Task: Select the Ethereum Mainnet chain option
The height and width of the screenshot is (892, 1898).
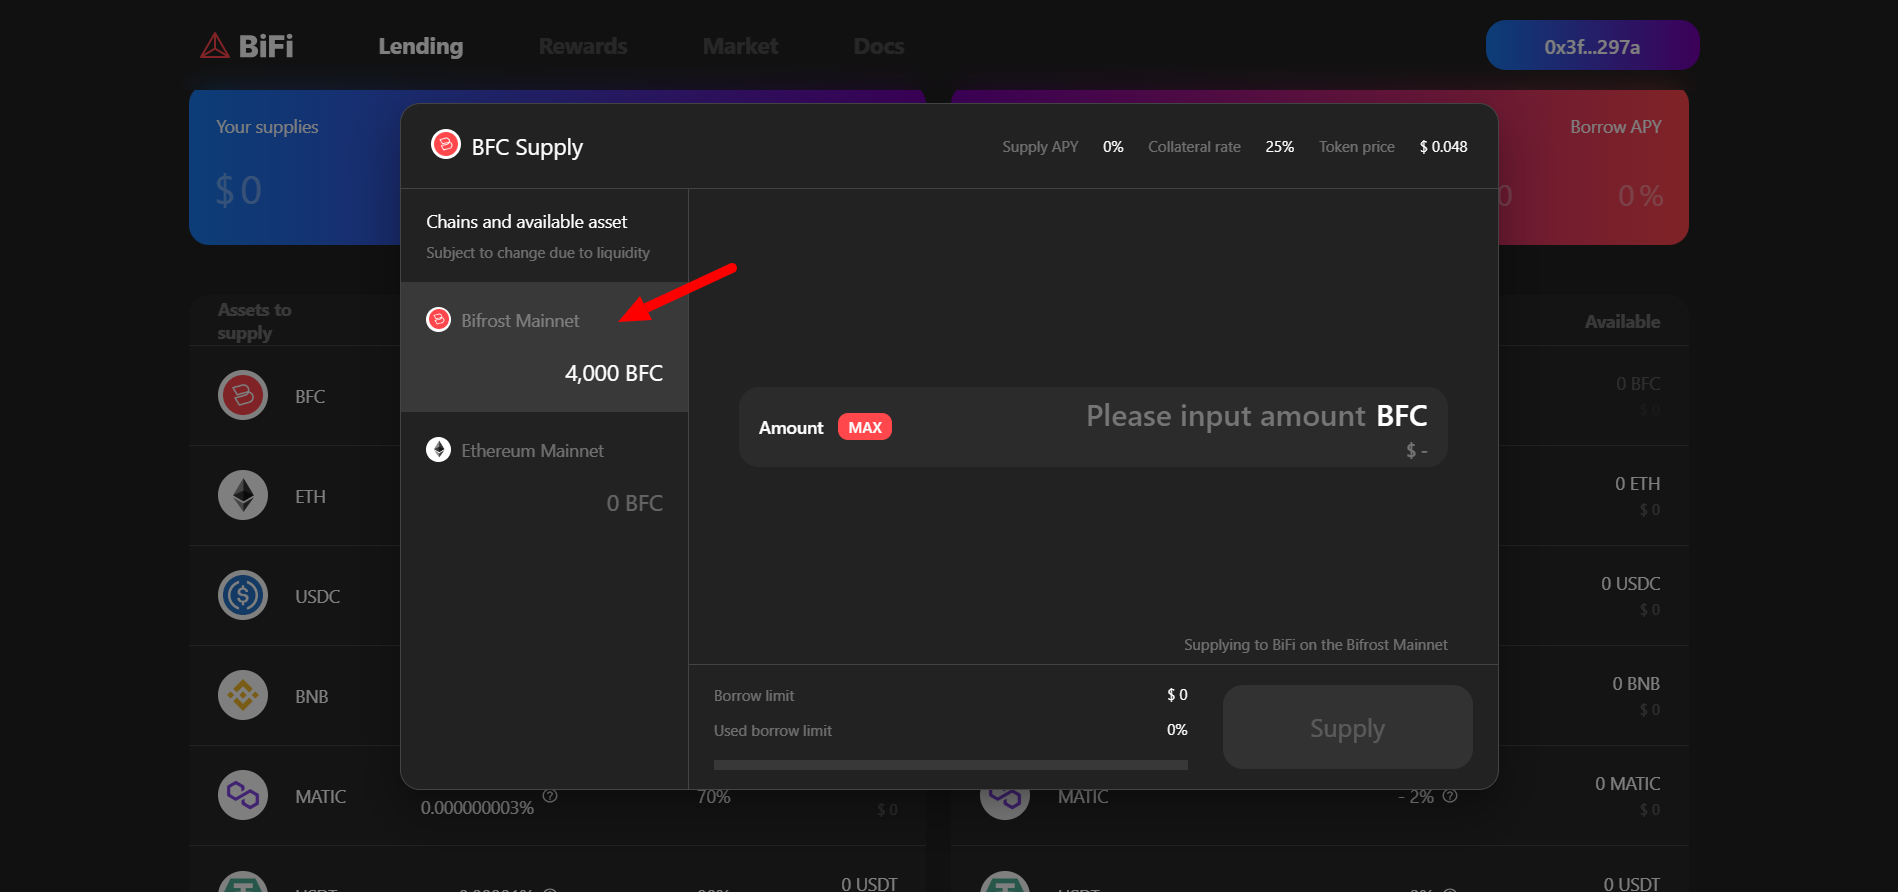Action: tap(544, 477)
